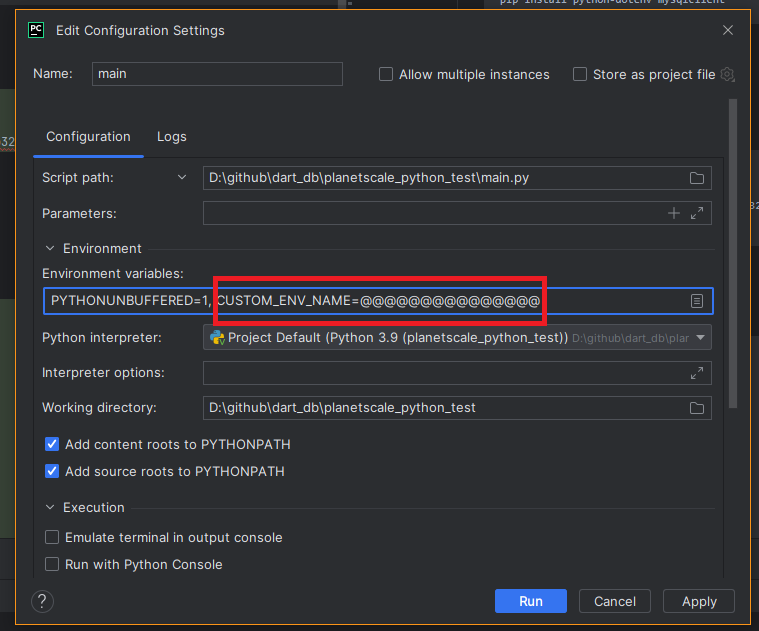Click the Name input field

coord(217,74)
